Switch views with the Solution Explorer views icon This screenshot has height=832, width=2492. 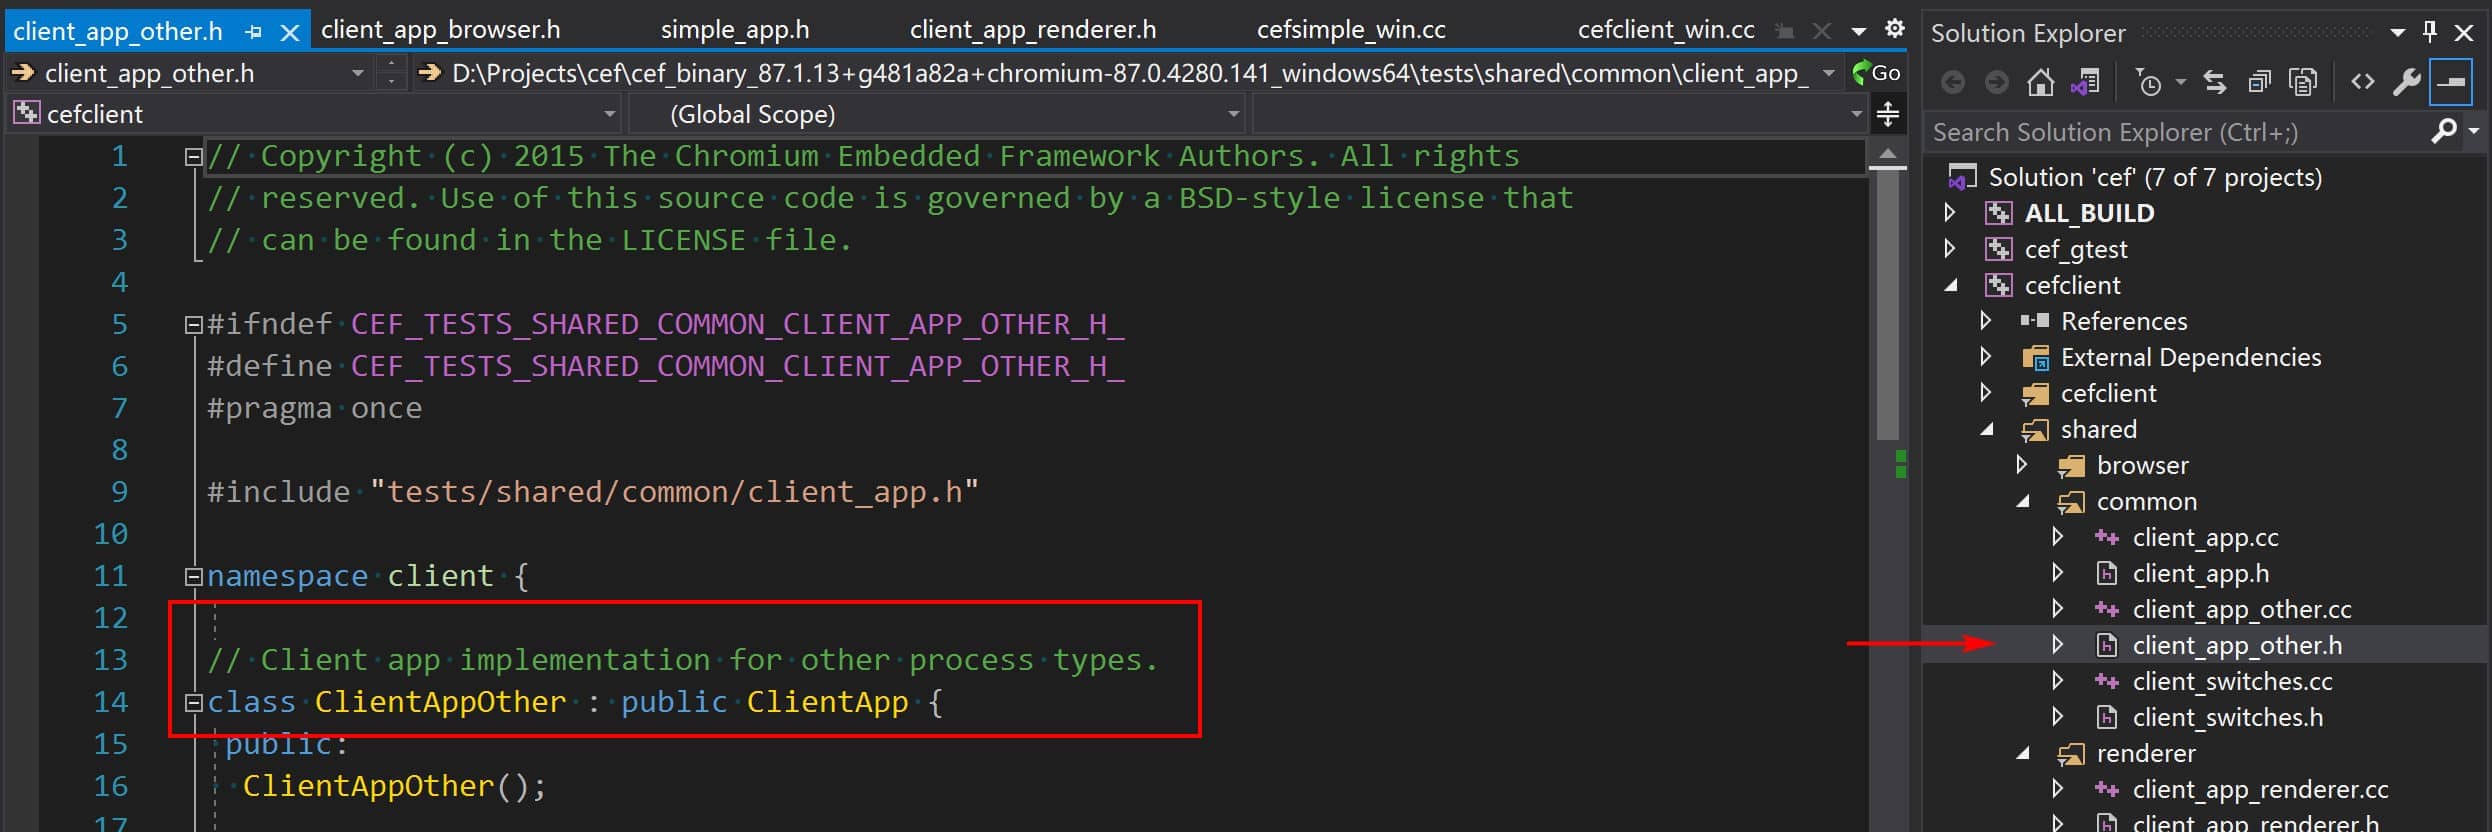pyautogui.click(x=2085, y=82)
